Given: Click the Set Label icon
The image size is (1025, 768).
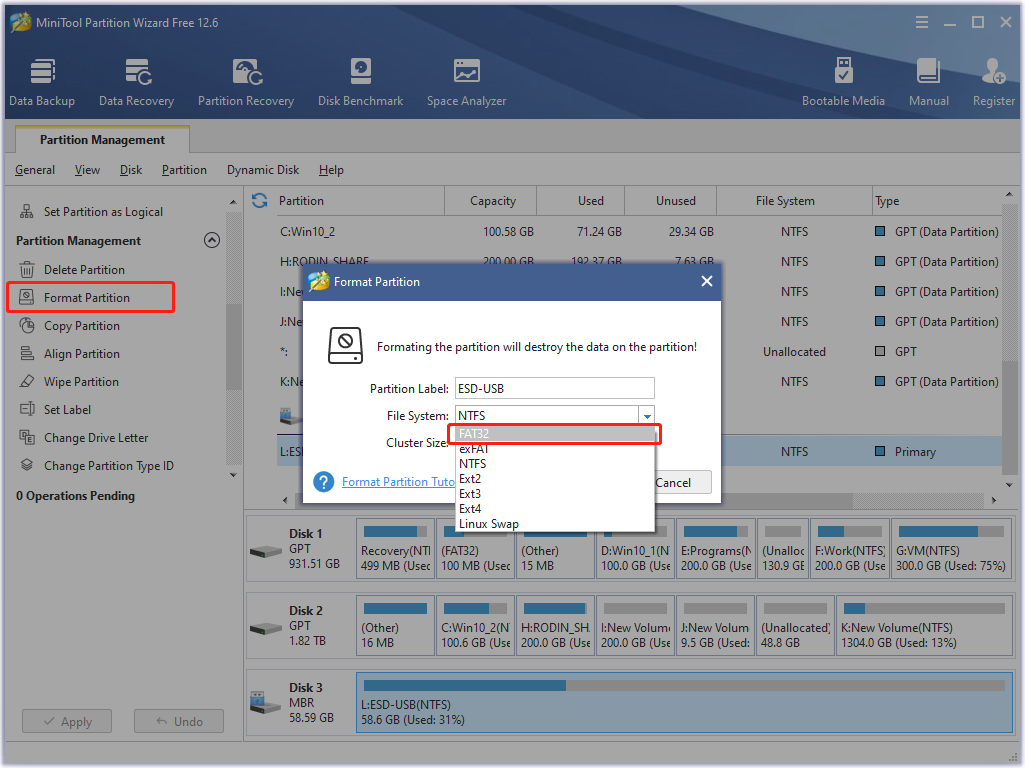Looking at the screenshot, I should pos(27,409).
